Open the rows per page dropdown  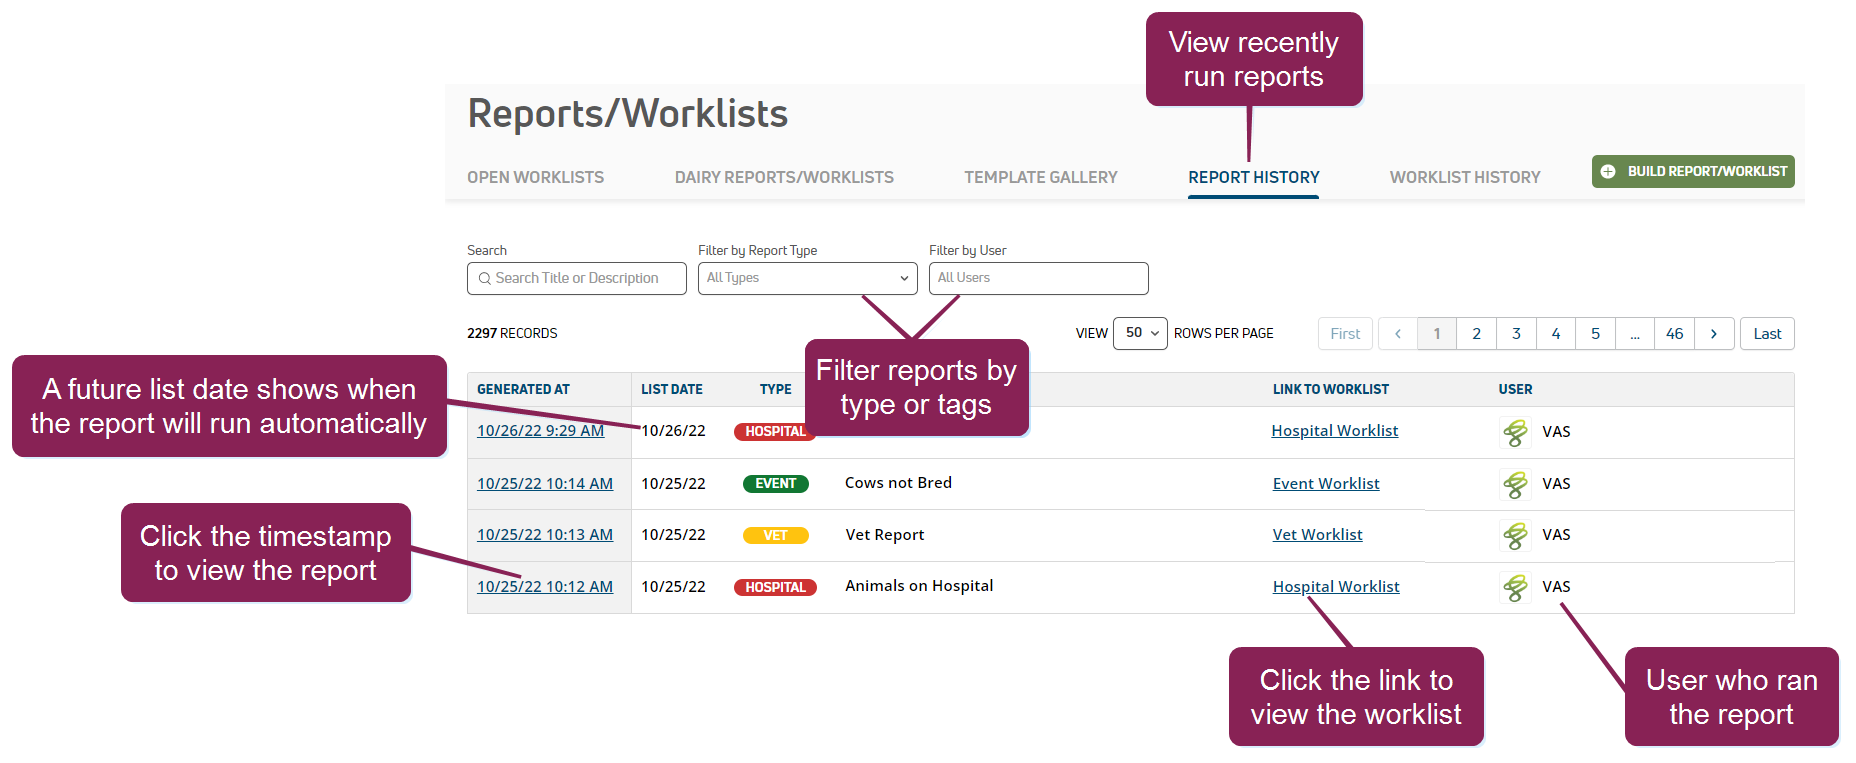point(1140,334)
